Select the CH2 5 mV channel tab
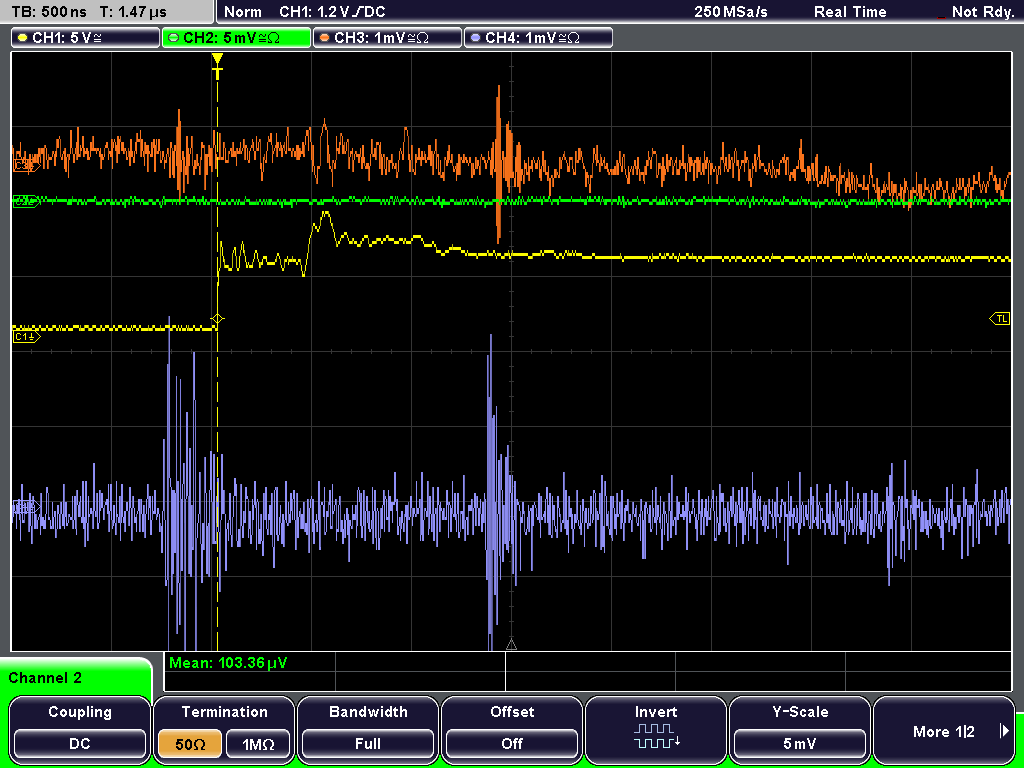This screenshot has width=1024, height=768. tap(236, 38)
